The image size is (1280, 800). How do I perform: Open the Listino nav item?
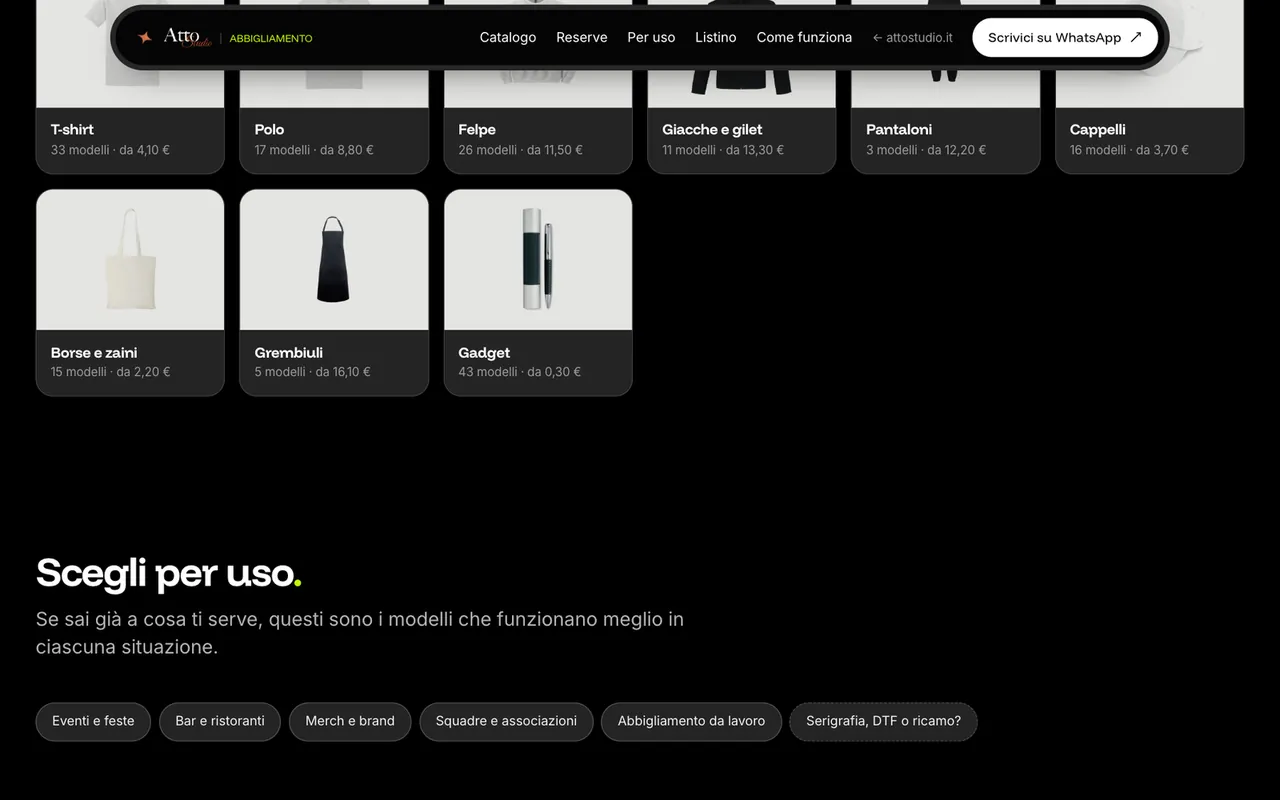click(716, 37)
